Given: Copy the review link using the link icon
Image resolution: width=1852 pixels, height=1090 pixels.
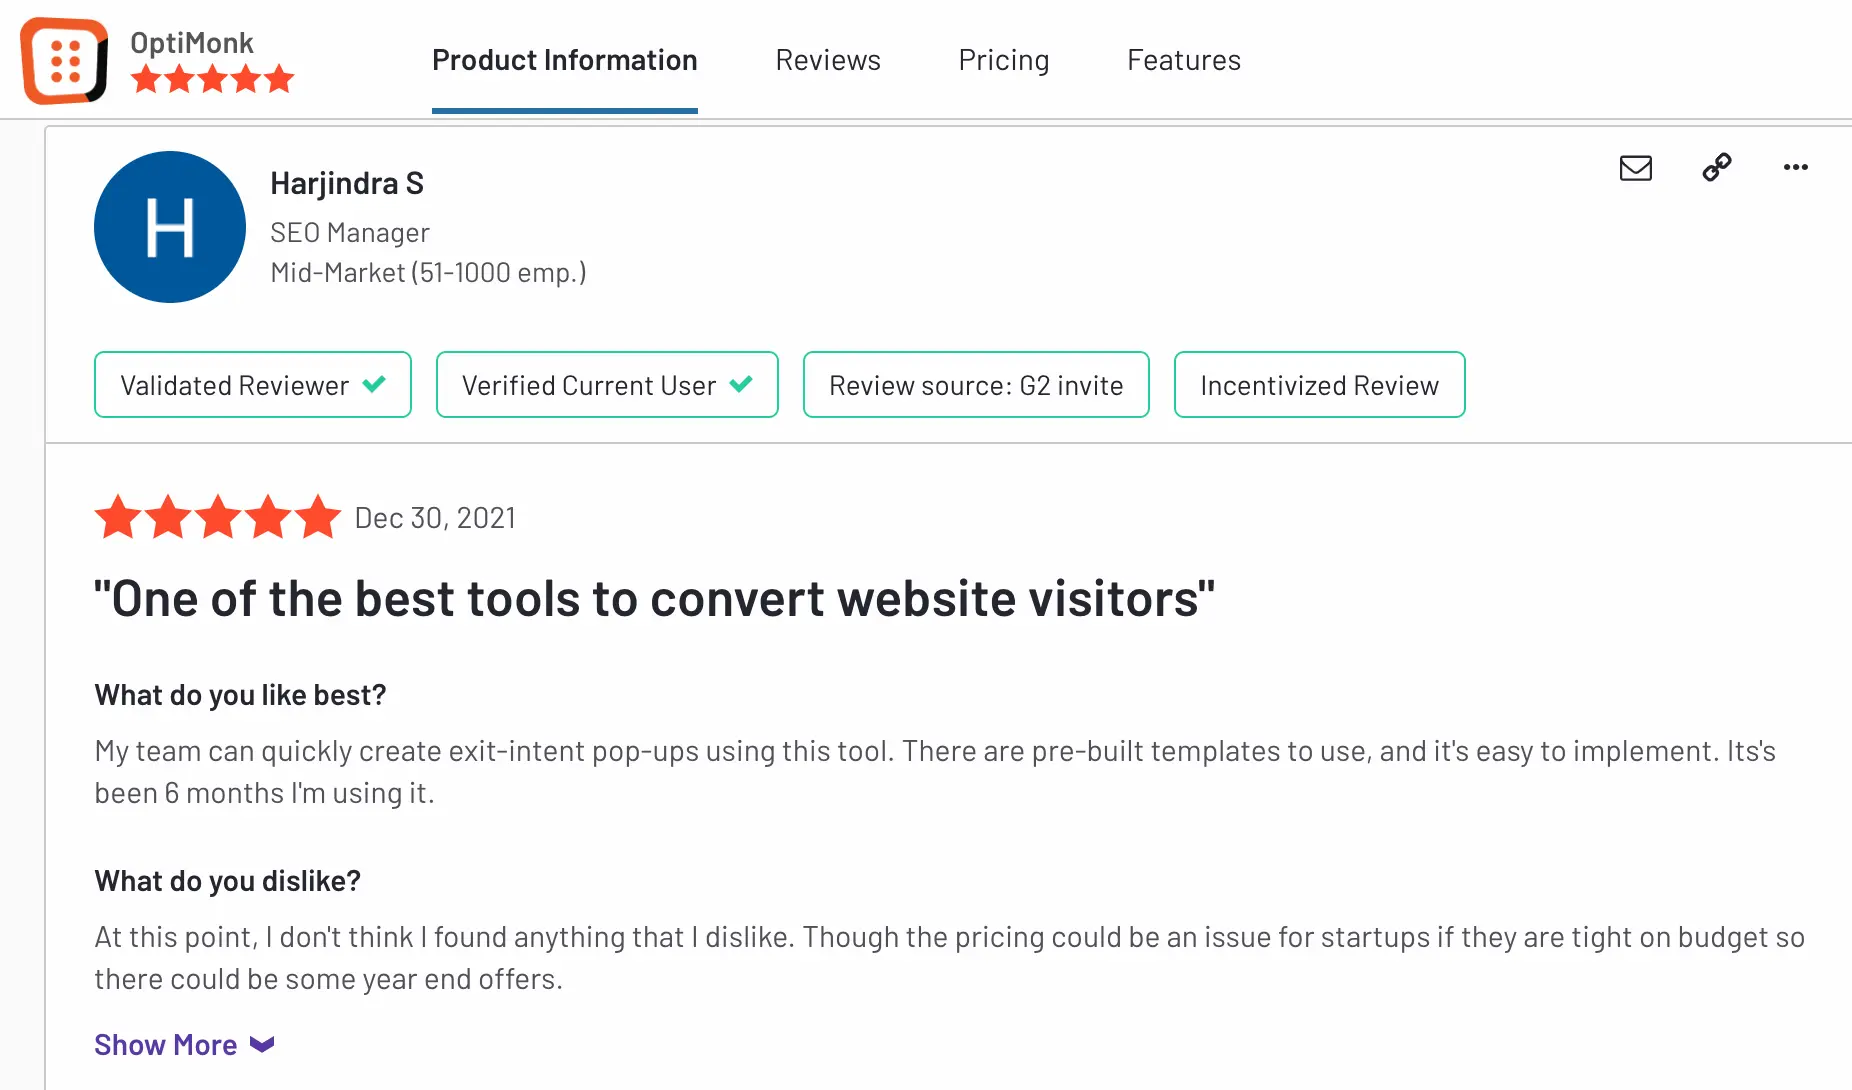Looking at the screenshot, I should (x=1716, y=167).
